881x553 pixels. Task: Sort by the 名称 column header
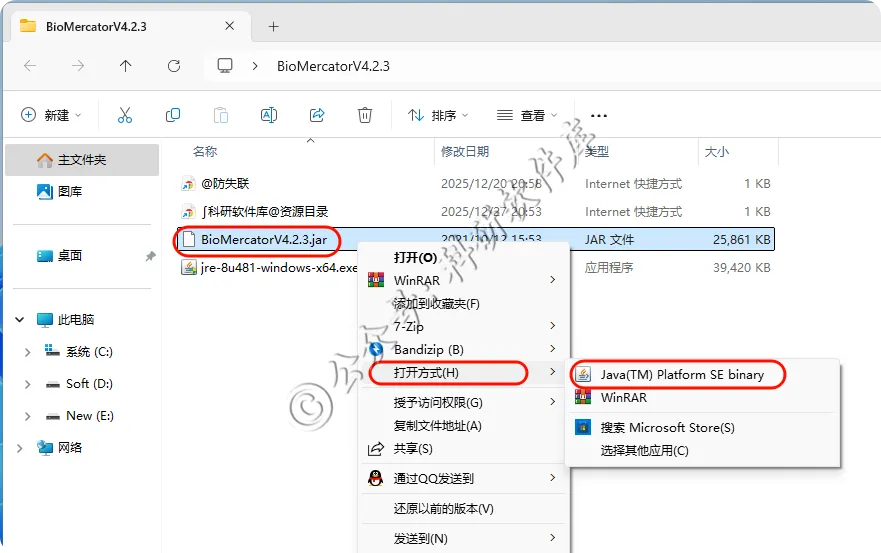(x=205, y=151)
